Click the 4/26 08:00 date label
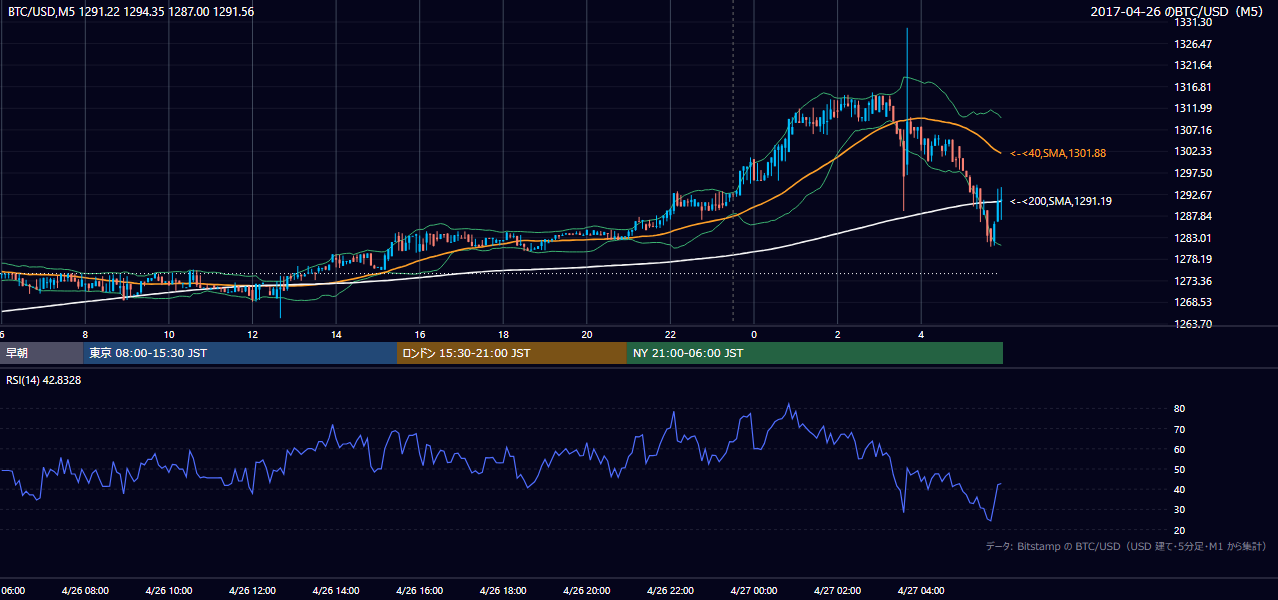Image resolution: width=1278 pixels, height=600 pixels. 85,591
